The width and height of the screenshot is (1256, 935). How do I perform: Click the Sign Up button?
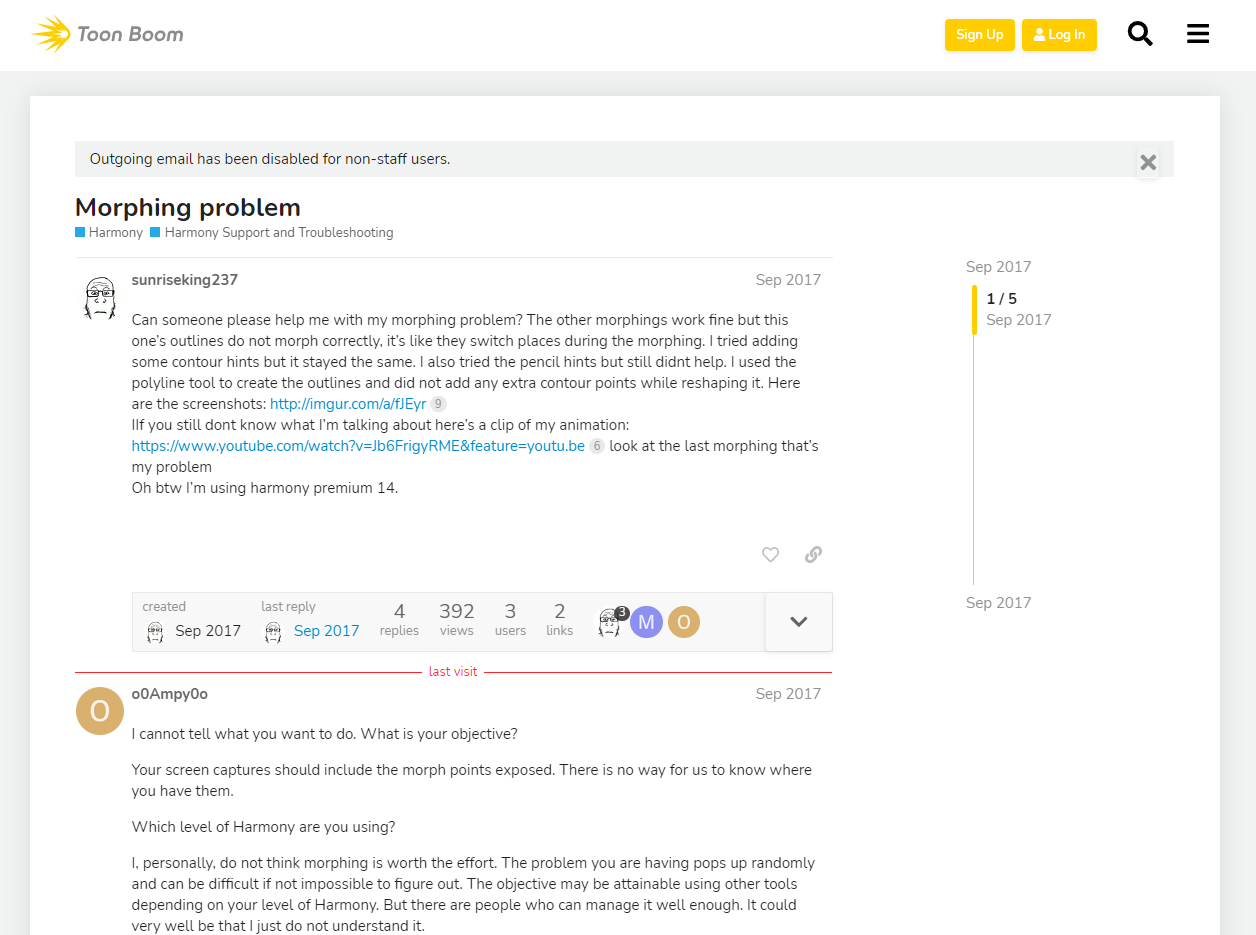979,35
